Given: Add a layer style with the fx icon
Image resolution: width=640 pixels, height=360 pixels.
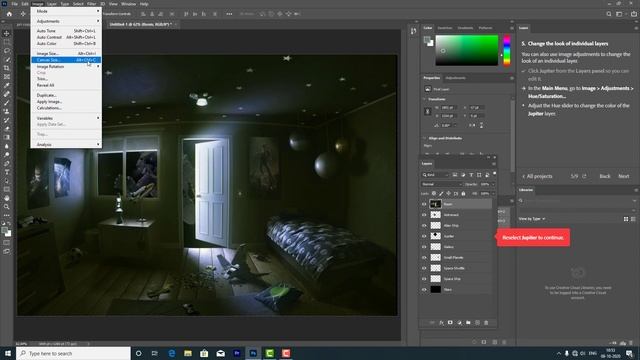Looking at the screenshot, I should (x=441, y=322).
